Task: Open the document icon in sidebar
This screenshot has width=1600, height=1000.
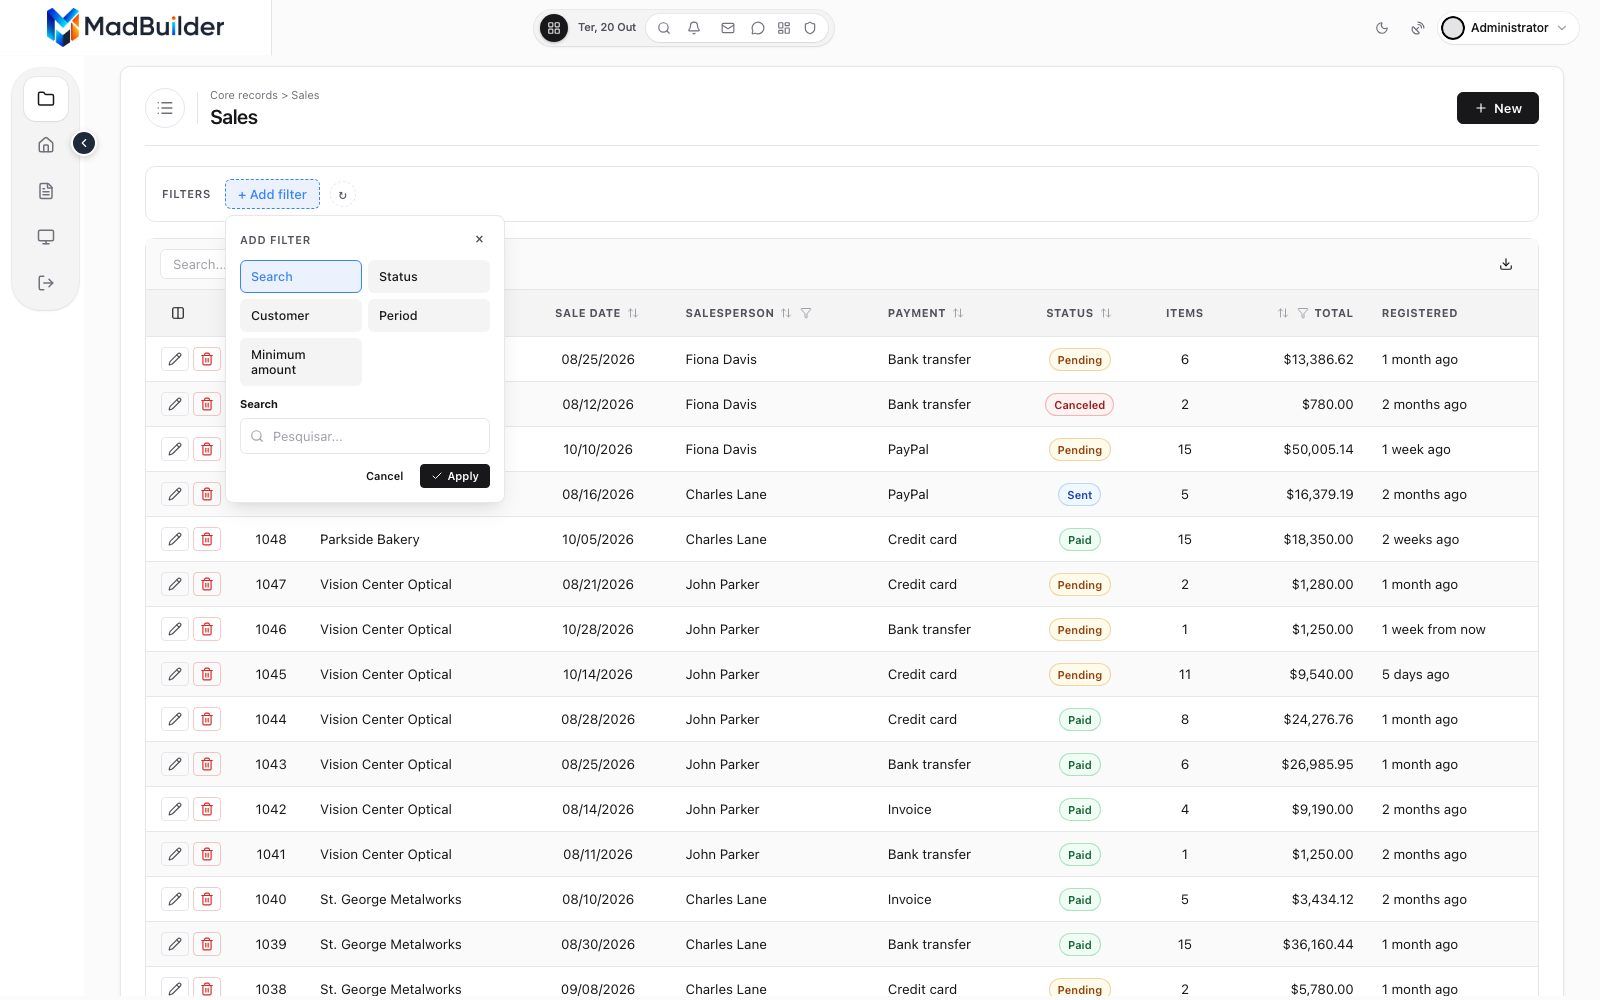Action: point(46,191)
